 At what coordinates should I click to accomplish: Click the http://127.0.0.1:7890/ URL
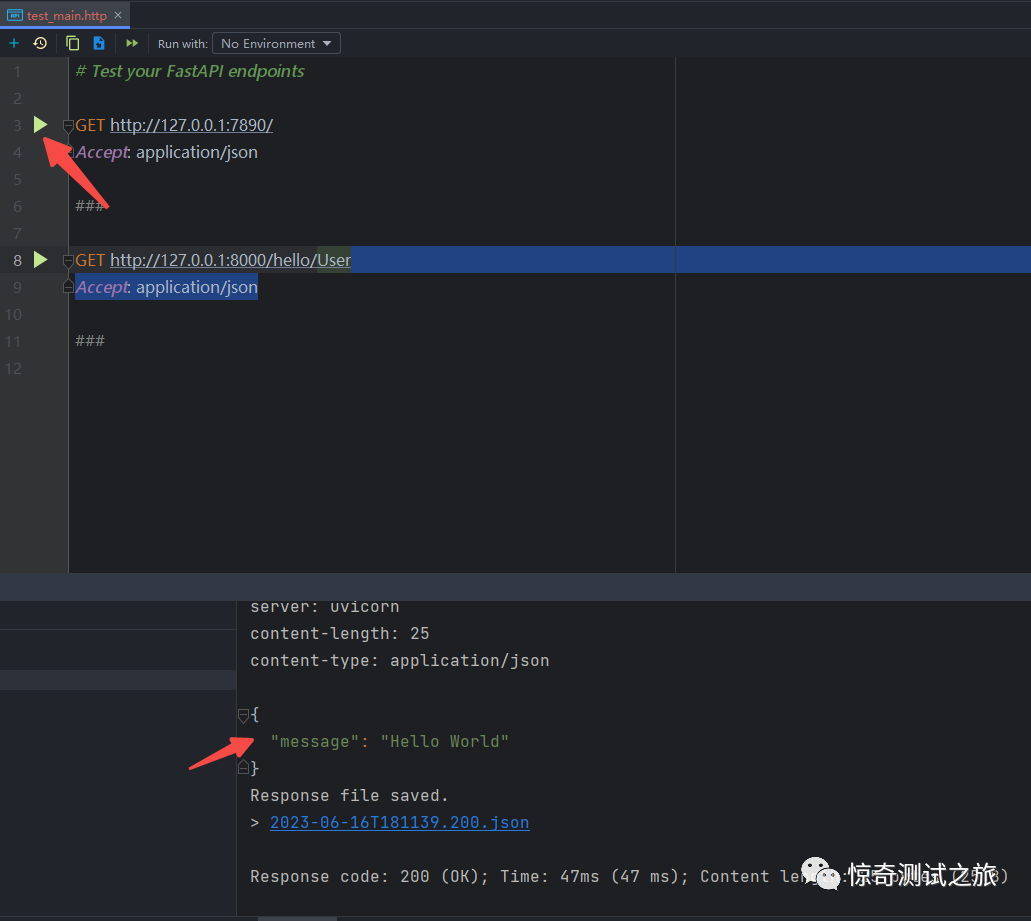click(x=191, y=124)
